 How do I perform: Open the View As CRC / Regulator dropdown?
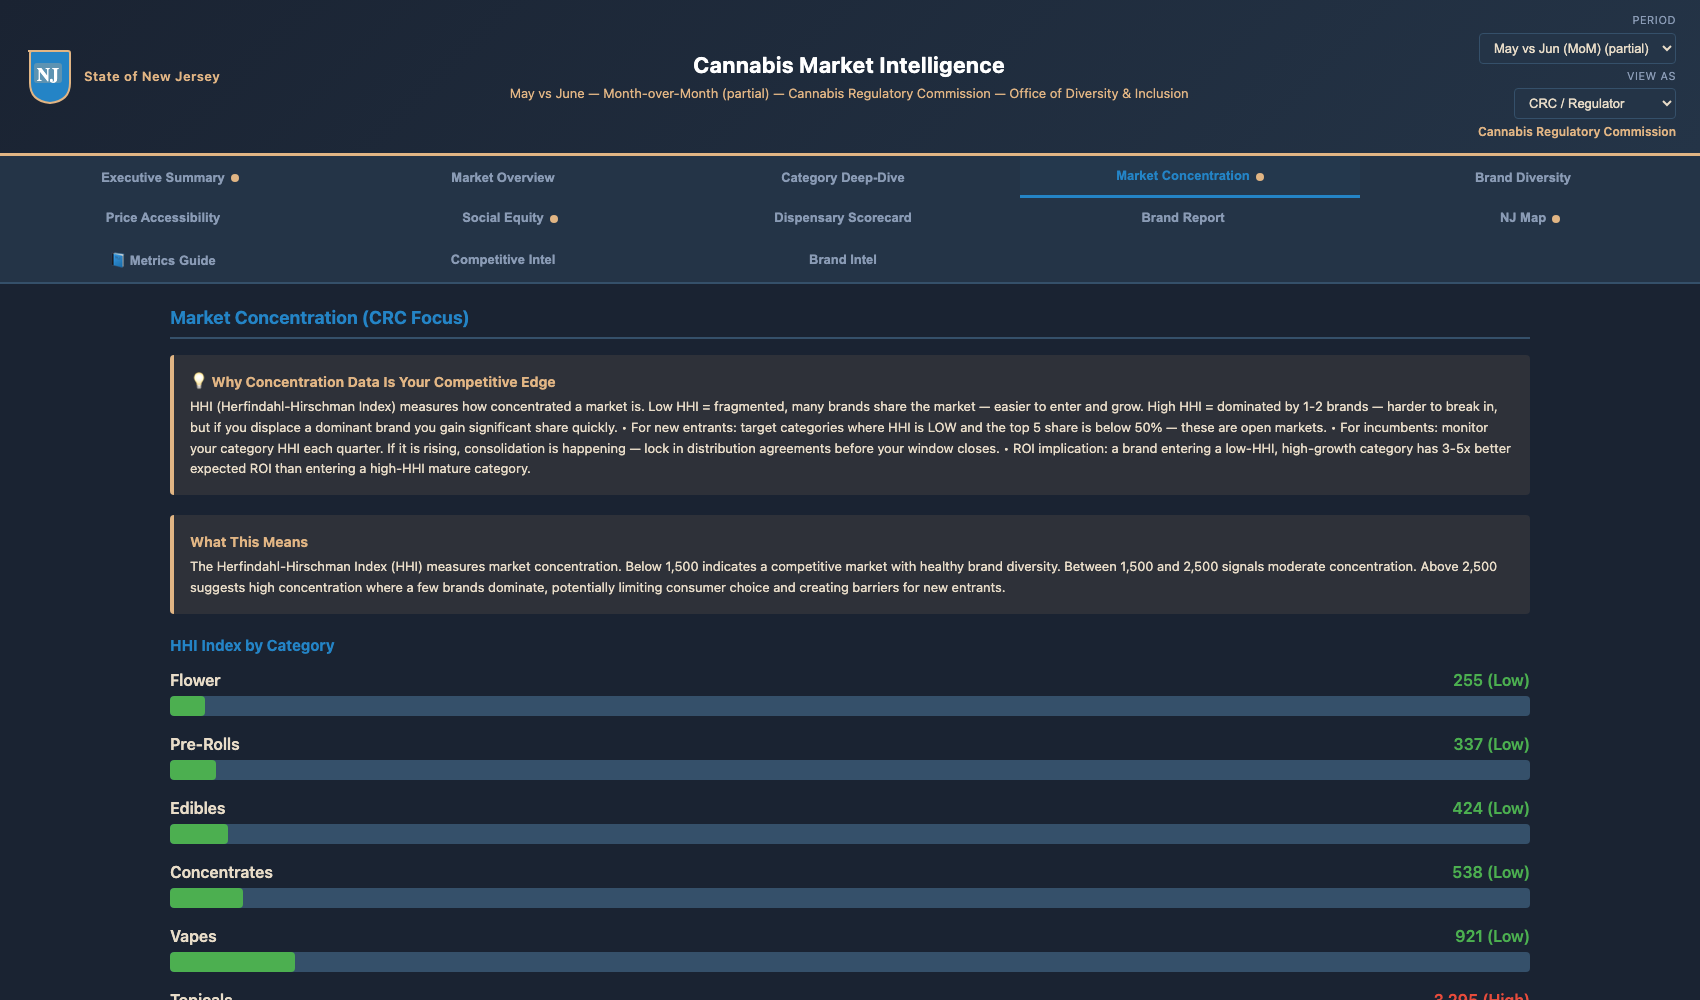(1595, 103)
